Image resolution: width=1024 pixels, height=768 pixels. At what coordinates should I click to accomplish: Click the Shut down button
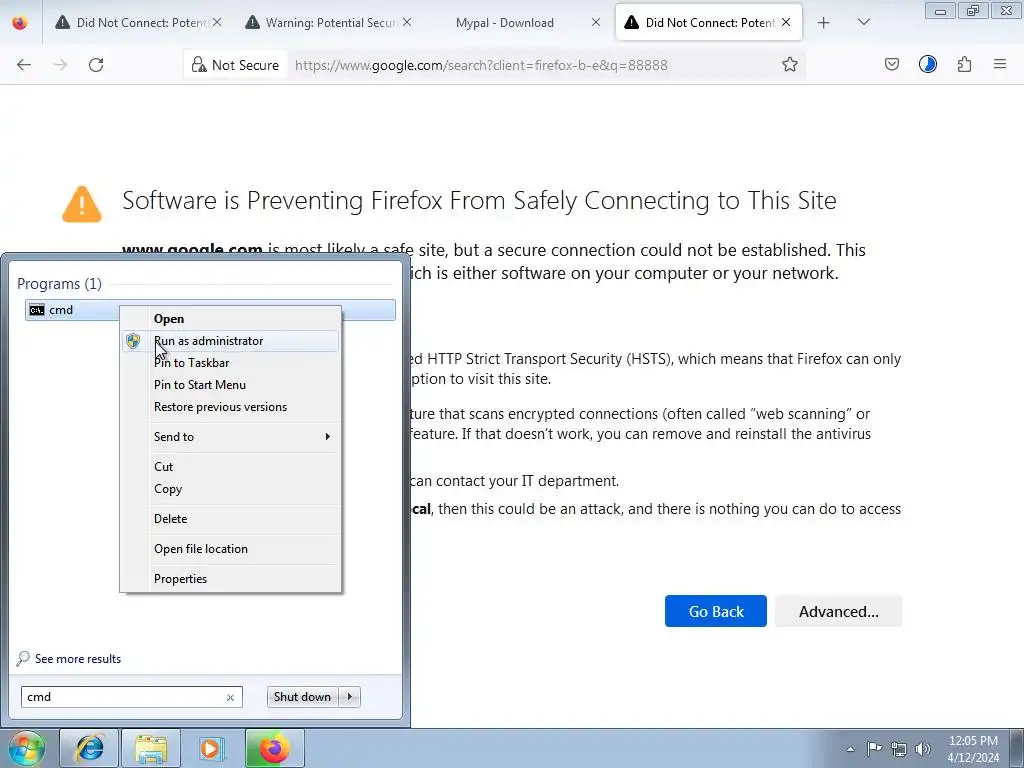(x=302, y=697)
